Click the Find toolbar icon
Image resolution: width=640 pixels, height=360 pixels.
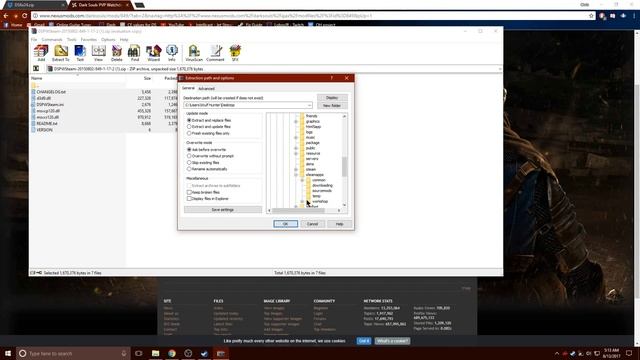click(135, 53)
